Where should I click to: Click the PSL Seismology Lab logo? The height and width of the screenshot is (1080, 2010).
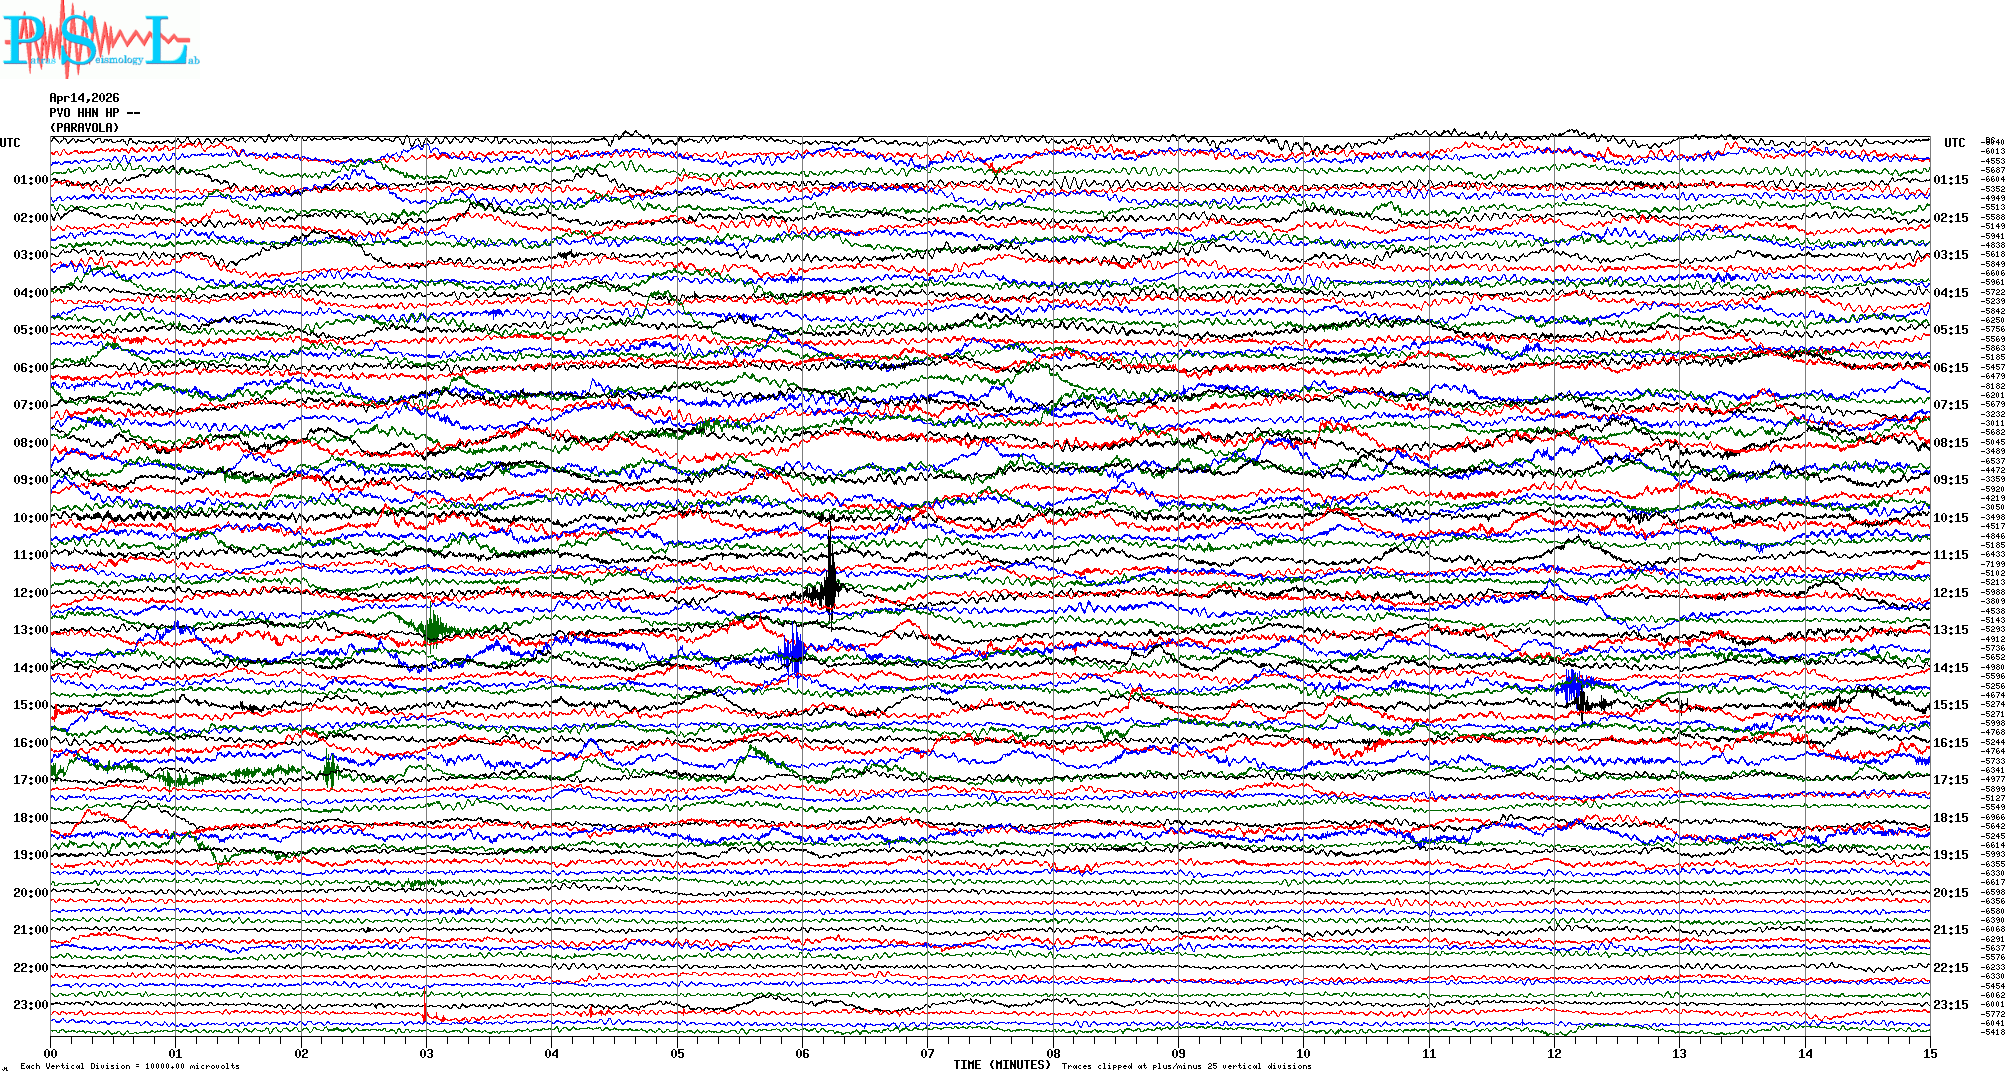point(100,40)
